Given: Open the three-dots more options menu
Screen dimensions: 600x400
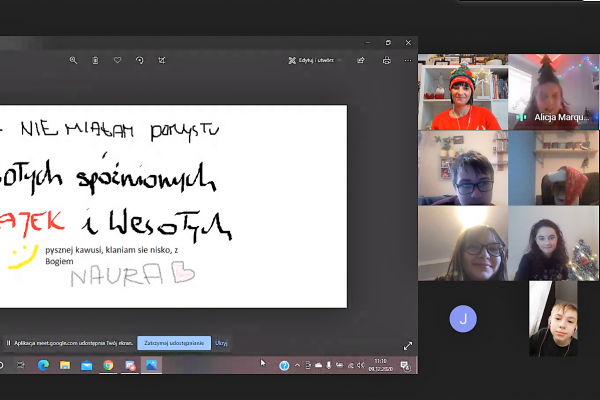Looking at the screenshot, I should tap(407, 60).
